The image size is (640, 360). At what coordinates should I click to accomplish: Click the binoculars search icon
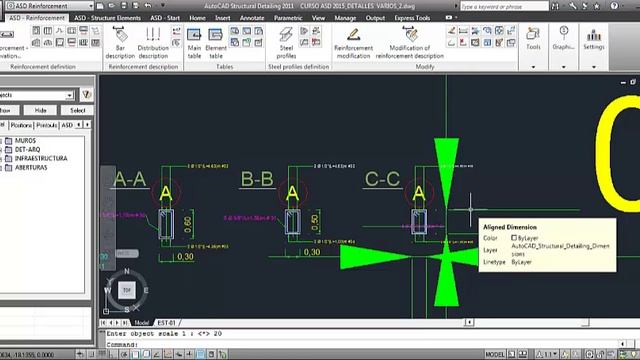coord(555,6)
